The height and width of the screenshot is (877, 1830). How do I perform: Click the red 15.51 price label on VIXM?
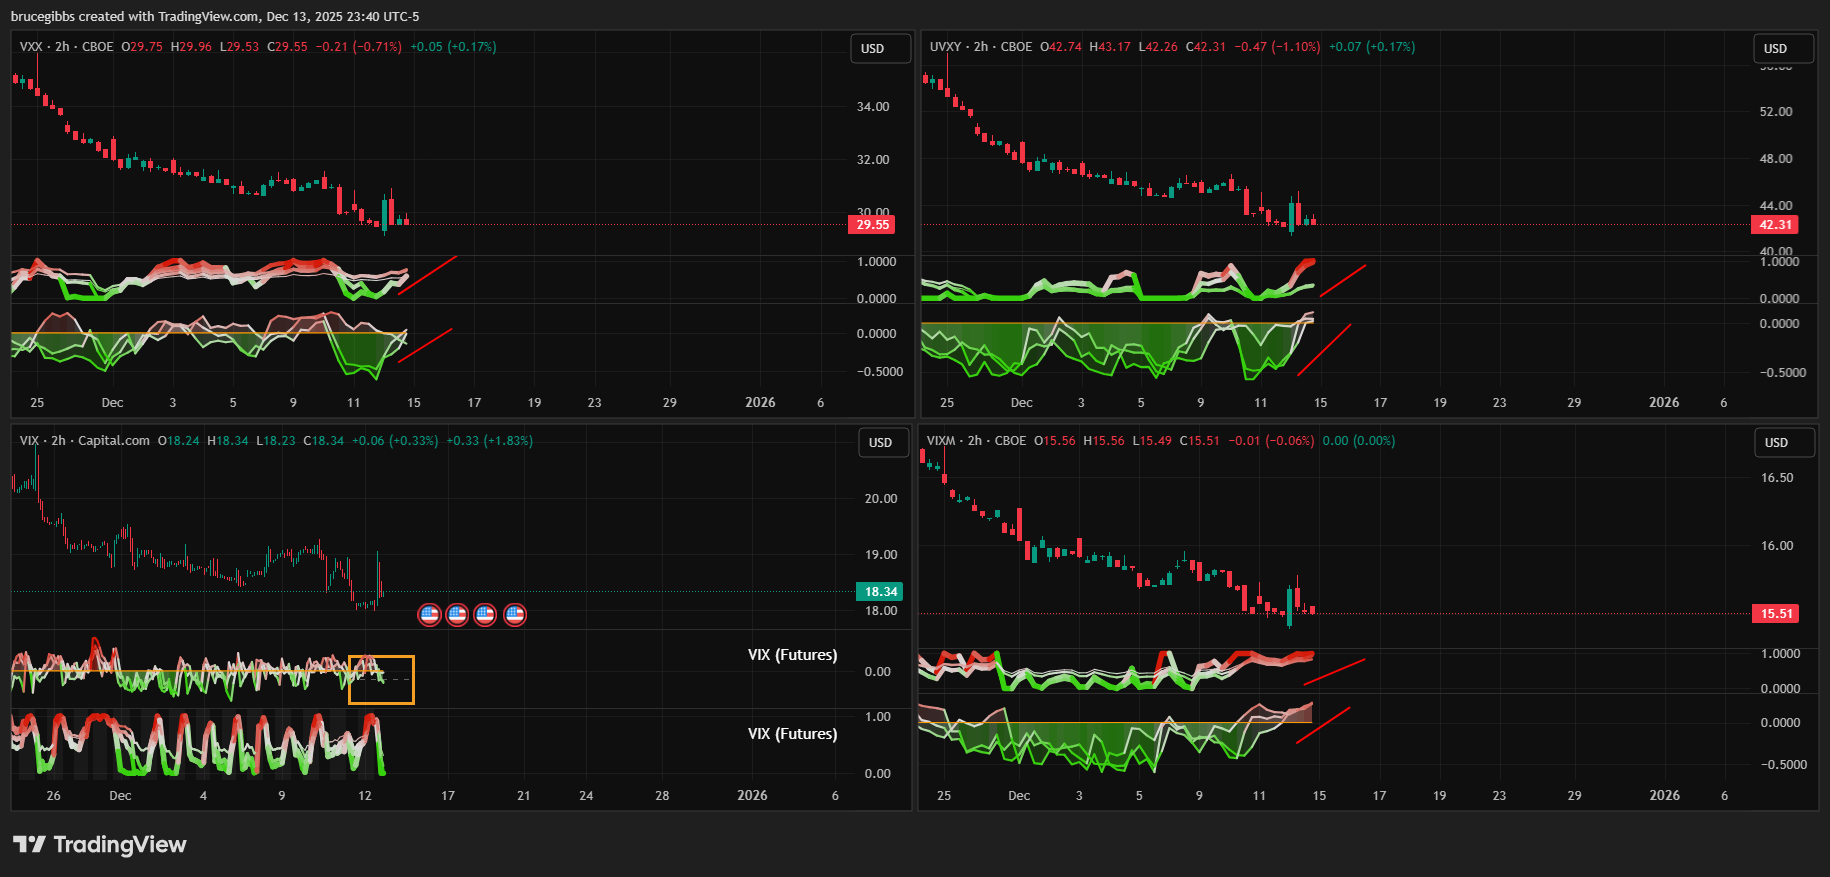1775,614
